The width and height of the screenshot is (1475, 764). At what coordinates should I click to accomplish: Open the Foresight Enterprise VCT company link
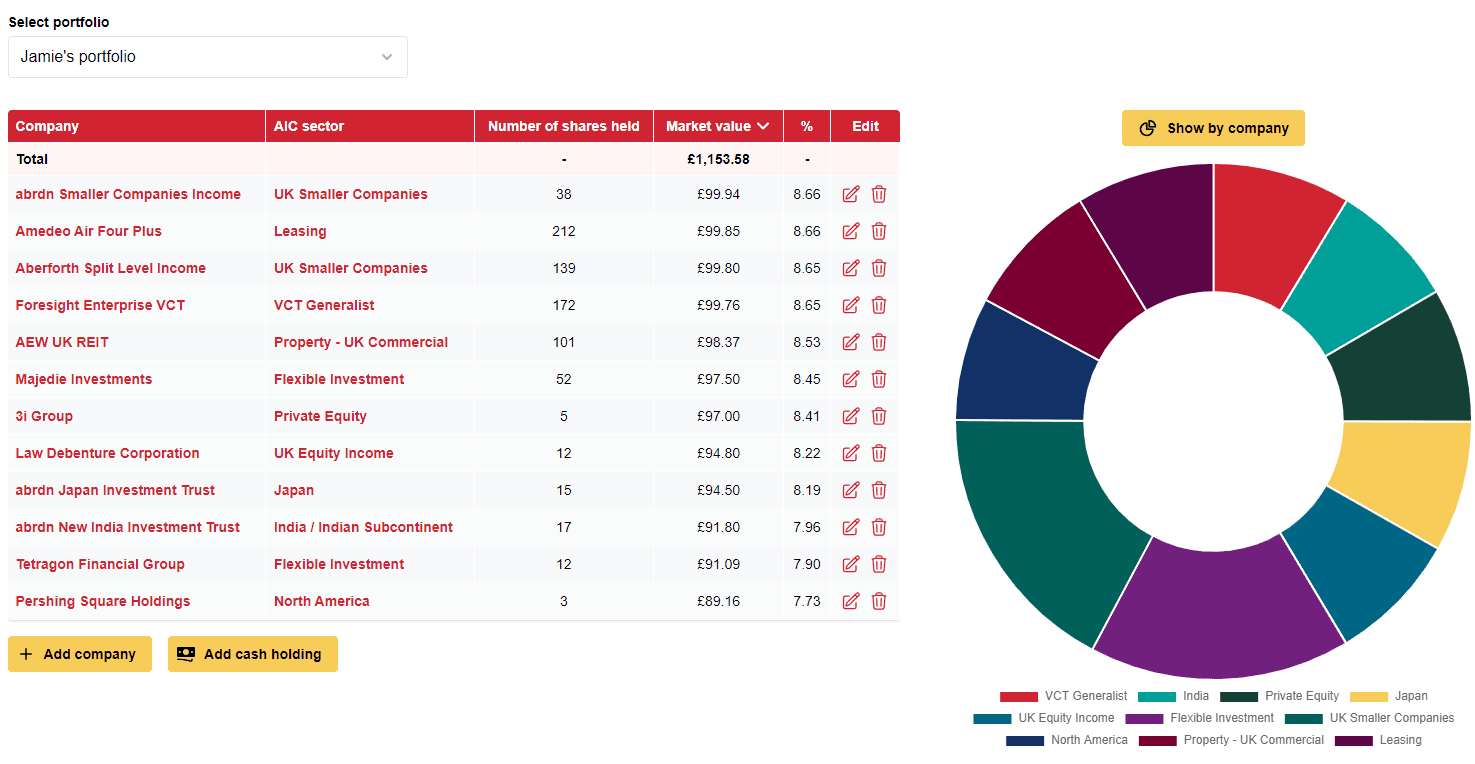(100, 305)
